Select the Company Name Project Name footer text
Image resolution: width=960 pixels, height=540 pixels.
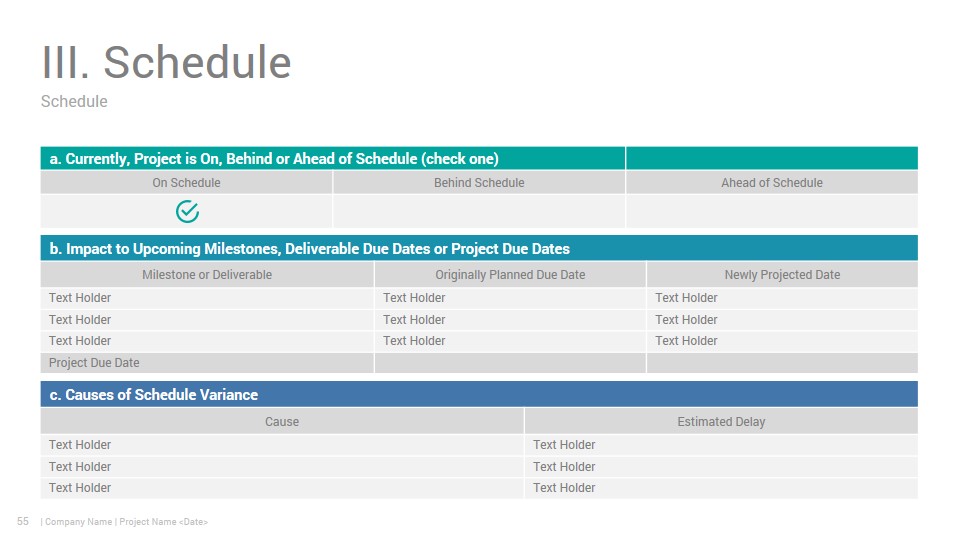(124, 522)
